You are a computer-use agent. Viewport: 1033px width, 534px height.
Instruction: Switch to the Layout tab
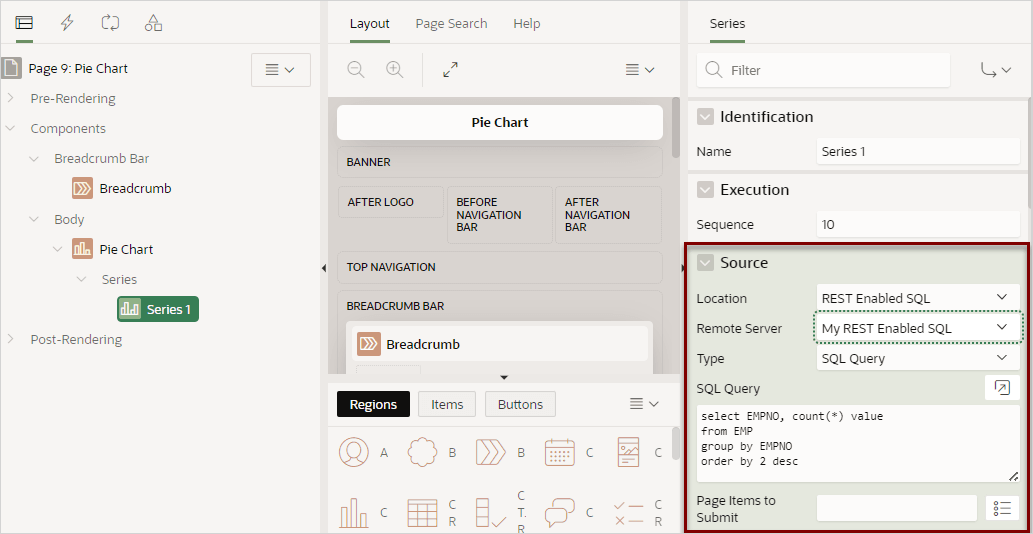click(x=370, y=24)
